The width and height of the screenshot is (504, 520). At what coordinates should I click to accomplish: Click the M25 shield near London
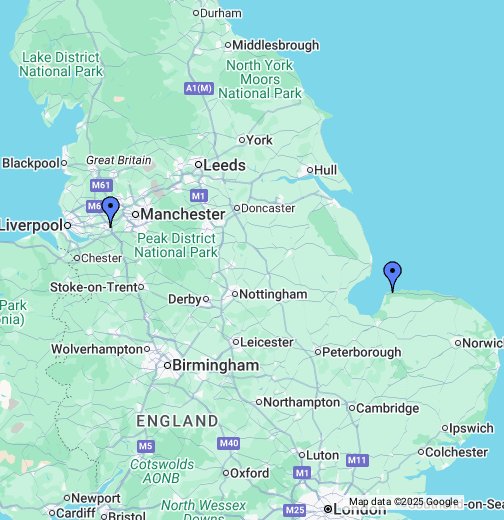(x=295, y=510)
